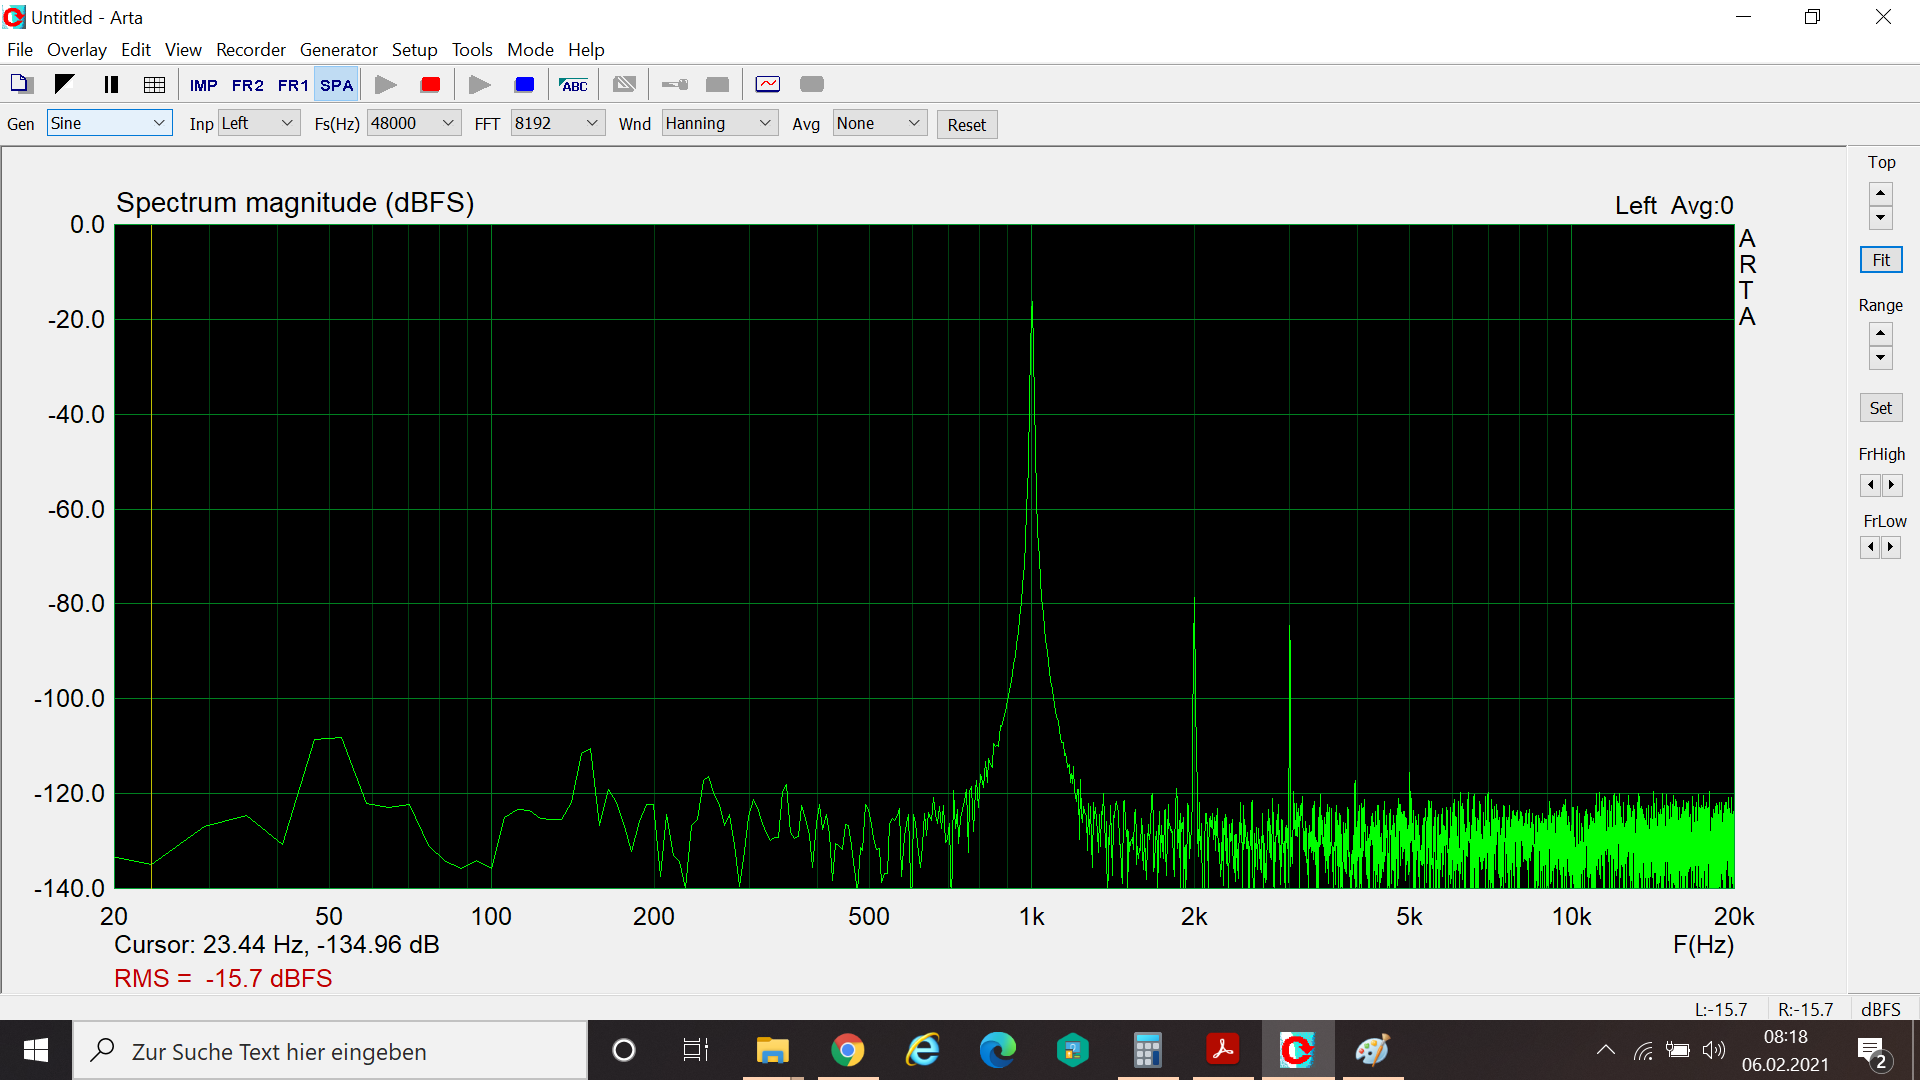
Task: Stop recording with red stop button
Action: [x=431, y=84]
